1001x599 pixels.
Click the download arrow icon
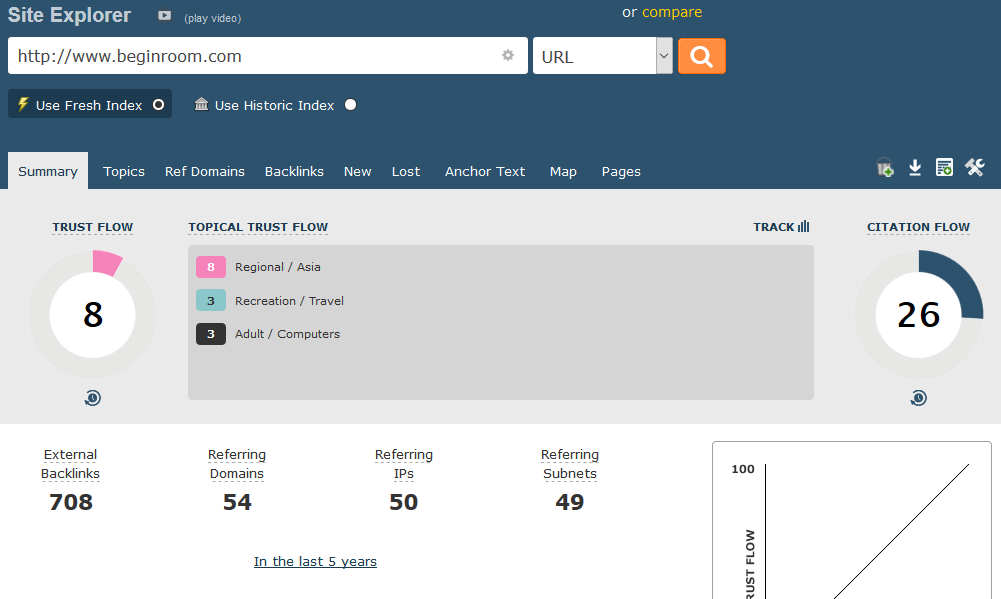[915, 167]
